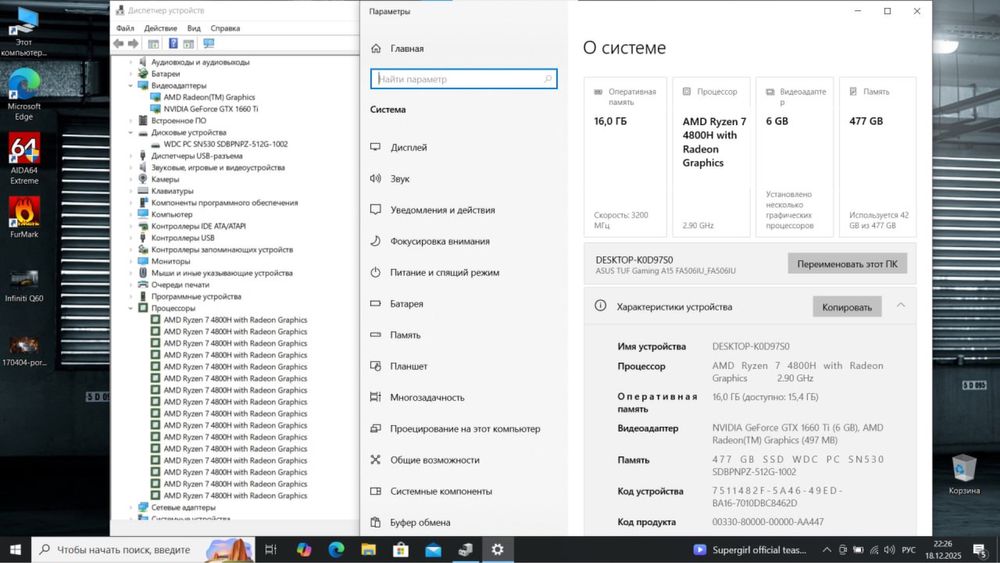The image size is (1000, 563).
Task: Switch to Device Manager taskbar icon
Action: point(465,550)
